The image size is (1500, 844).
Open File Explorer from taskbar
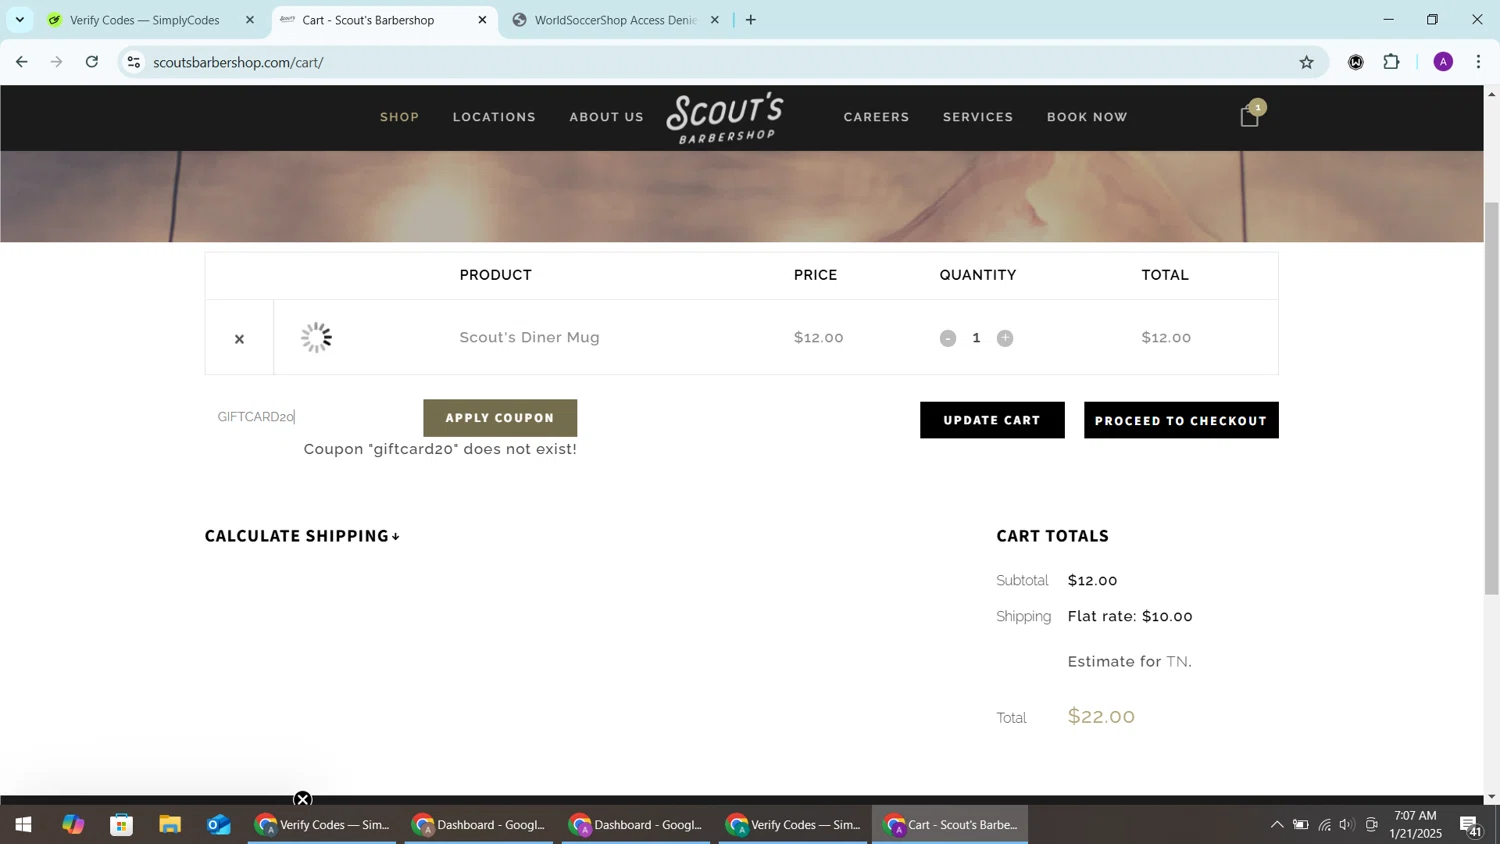click(x=170, y=825)
